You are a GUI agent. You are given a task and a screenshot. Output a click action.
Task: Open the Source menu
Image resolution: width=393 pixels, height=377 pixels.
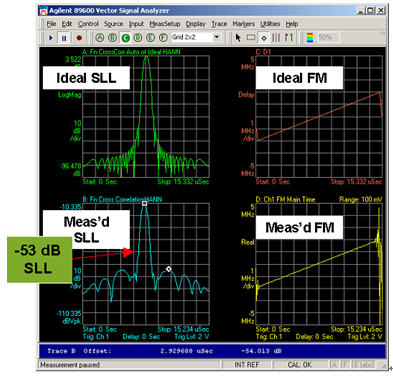(113, 24)
